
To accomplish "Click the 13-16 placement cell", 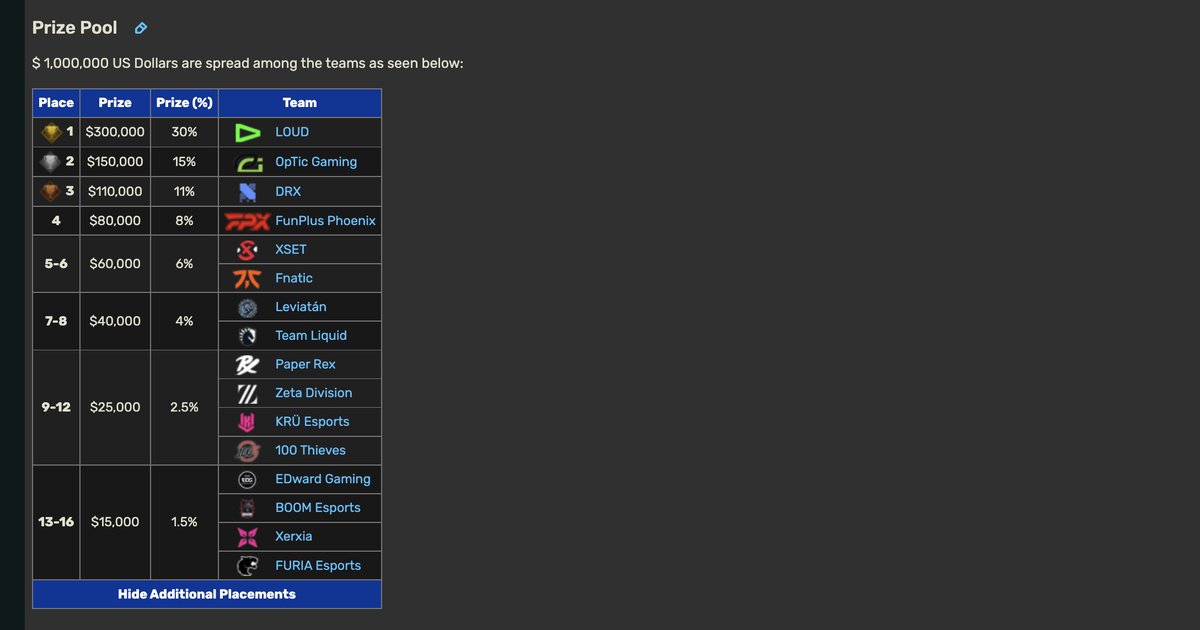I will (56, 523).
